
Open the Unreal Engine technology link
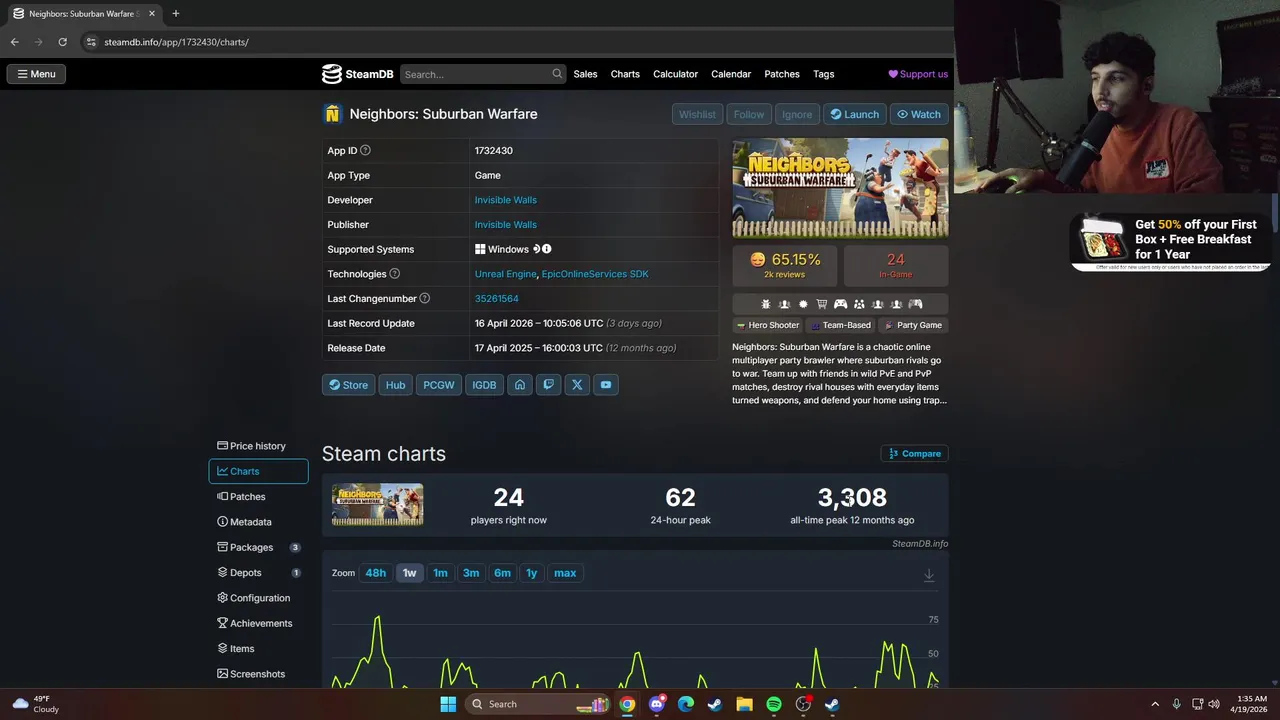(x=506, y=274)
